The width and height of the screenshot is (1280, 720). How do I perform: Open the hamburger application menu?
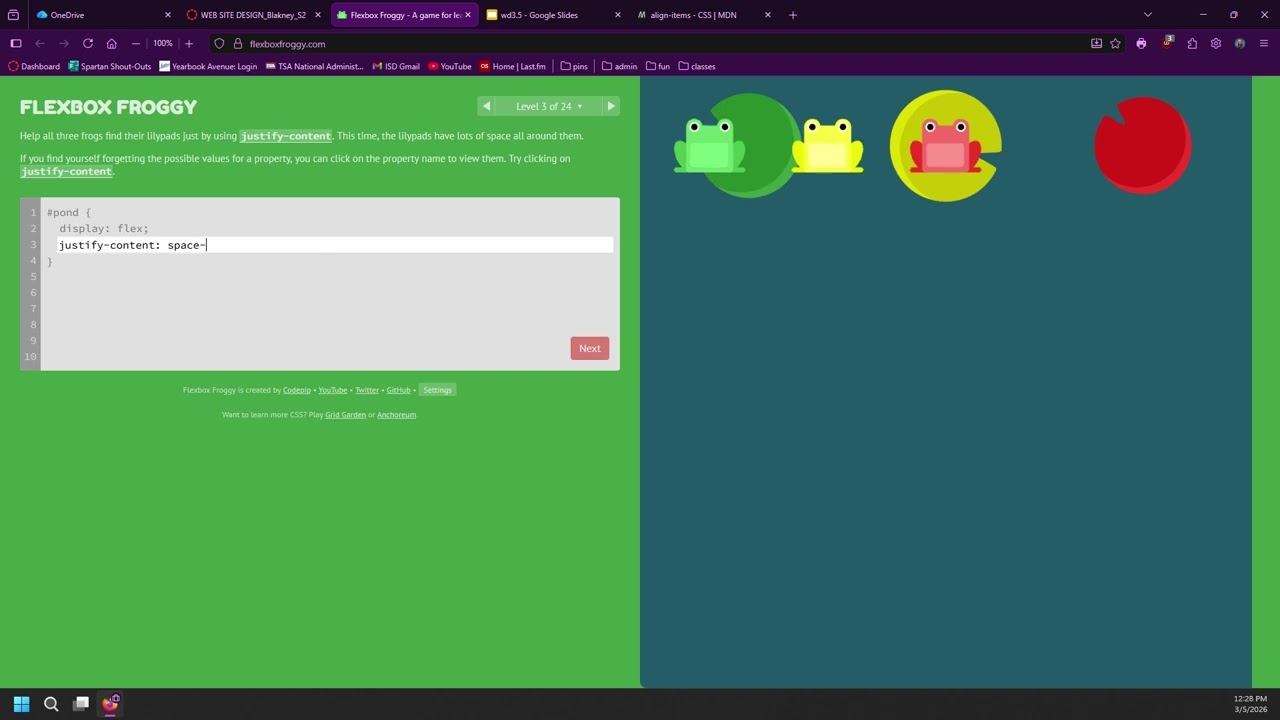click(1264, 44)
